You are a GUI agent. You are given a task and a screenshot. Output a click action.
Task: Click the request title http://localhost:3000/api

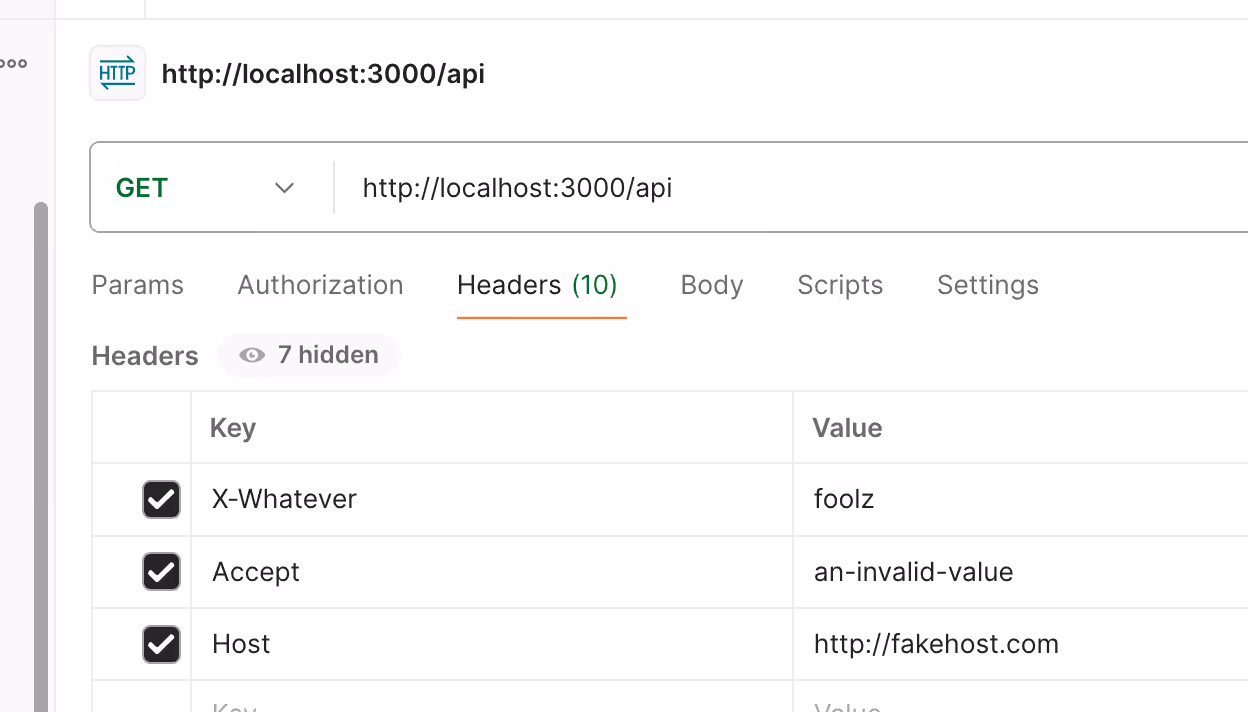[x=323, y=75]
